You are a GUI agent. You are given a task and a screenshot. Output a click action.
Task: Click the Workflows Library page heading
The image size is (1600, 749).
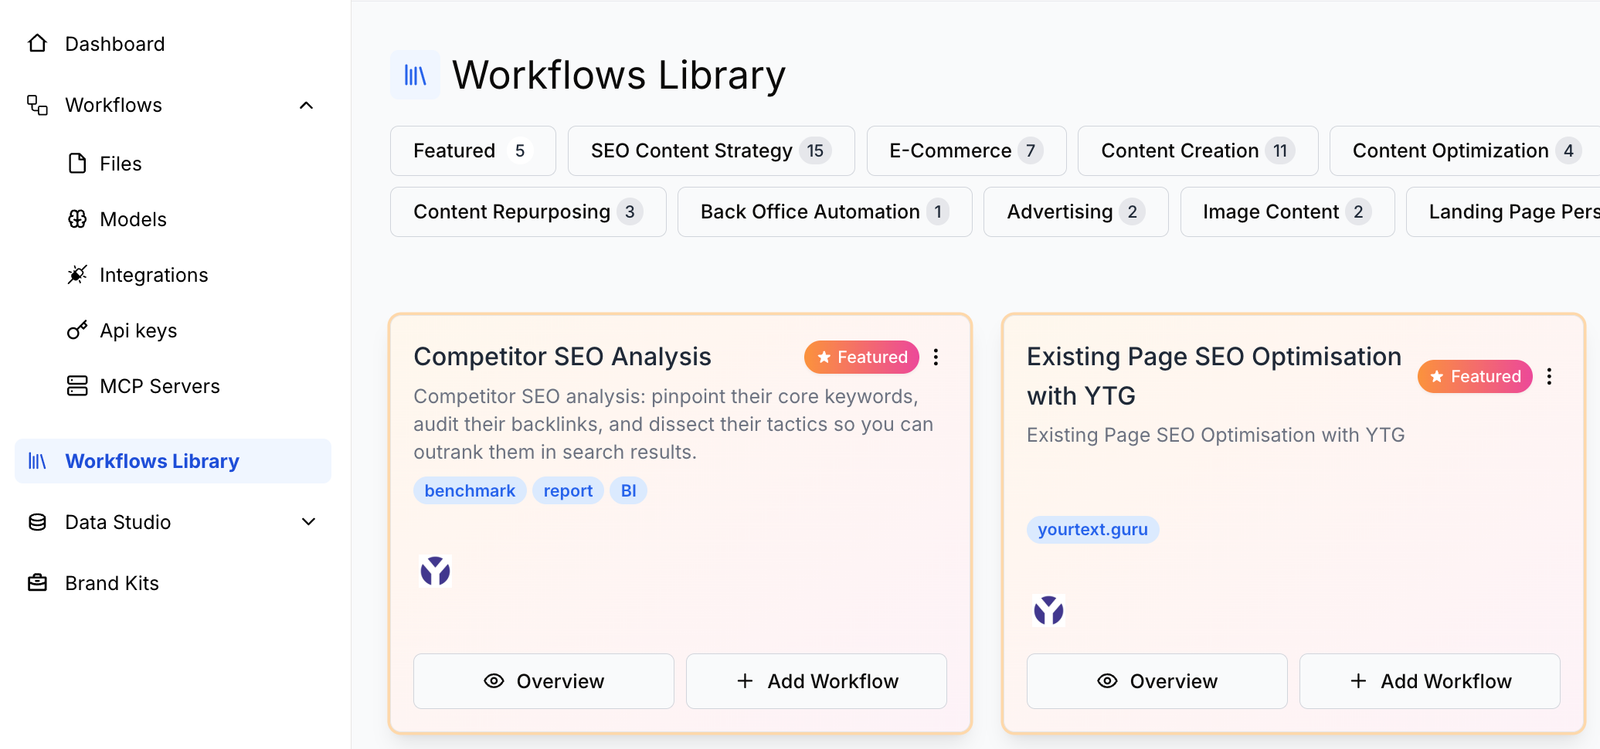619,75
